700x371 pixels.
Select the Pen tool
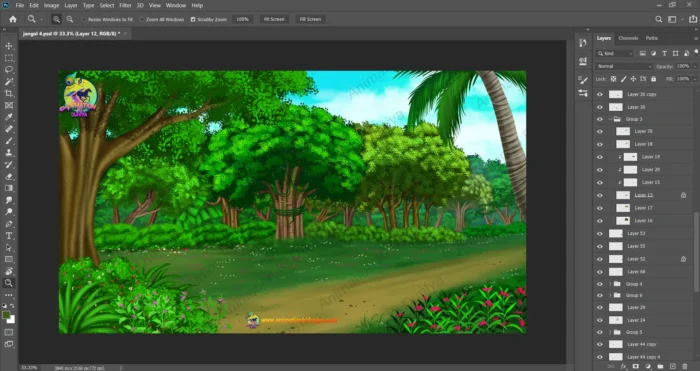click(8, 224)
